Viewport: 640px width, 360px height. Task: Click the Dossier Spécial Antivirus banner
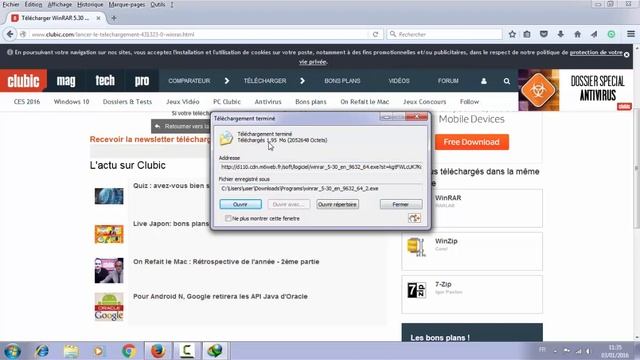coord(576,90)
